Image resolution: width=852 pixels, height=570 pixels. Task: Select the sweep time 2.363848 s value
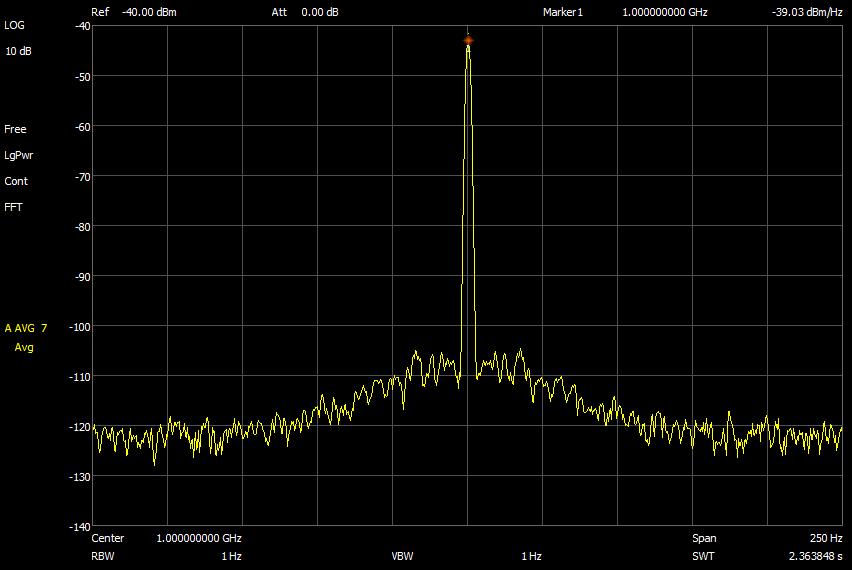pyautogui.click(x=816, y=556)
